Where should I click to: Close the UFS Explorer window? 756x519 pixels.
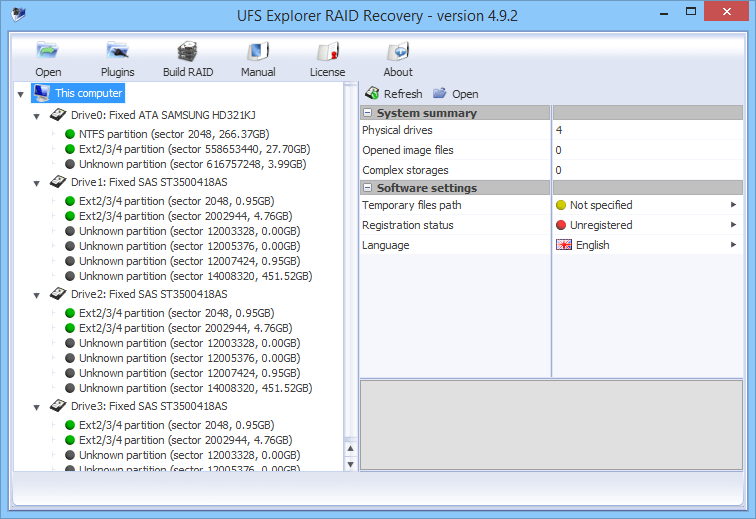pos(726,12)
